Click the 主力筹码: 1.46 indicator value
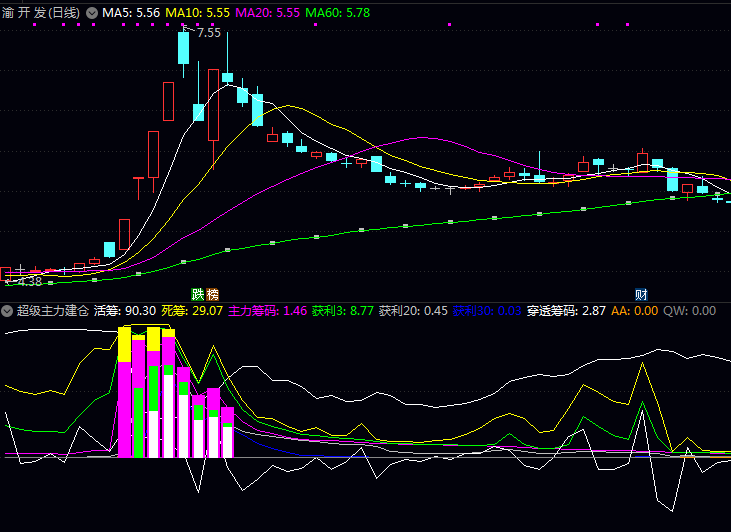The width and height of the screenshot is (731, 532). click(x=267, y=311)
